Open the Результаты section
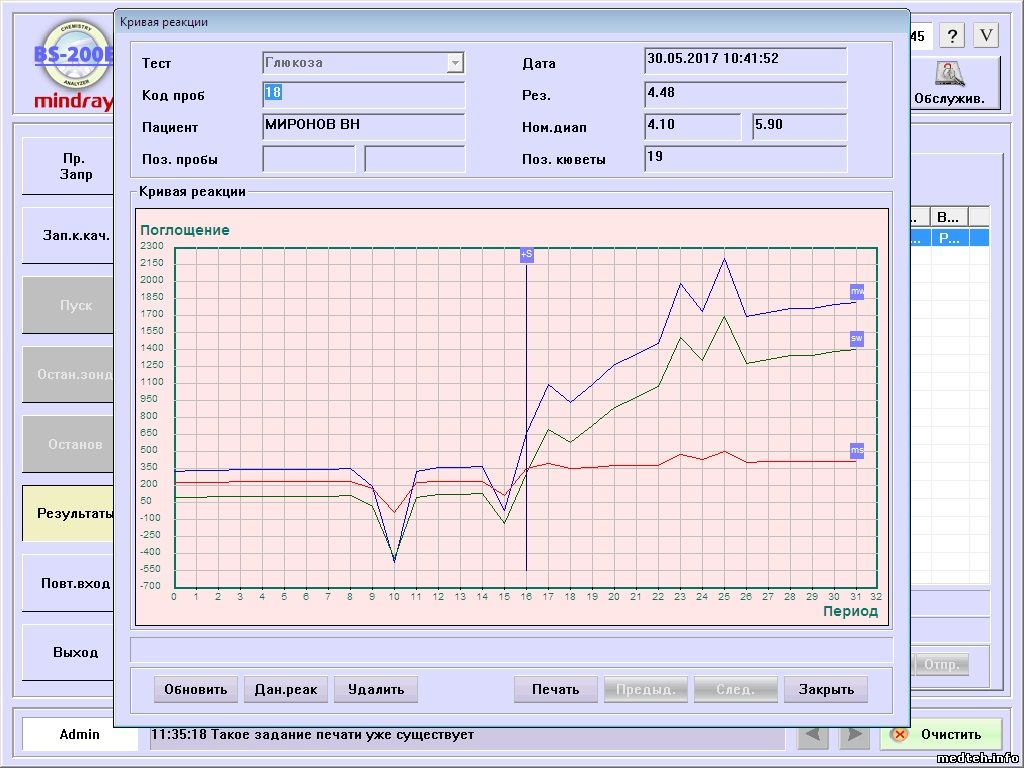Screen dimensions: 1024x768 click(69, 514)
